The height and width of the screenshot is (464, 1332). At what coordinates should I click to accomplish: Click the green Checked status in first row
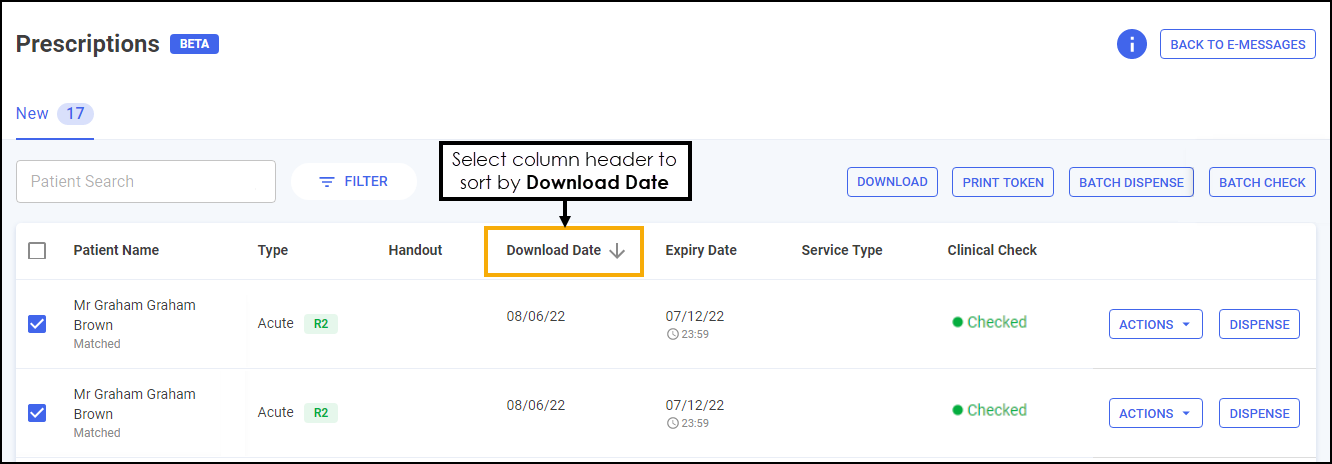(x=989, y=322)
